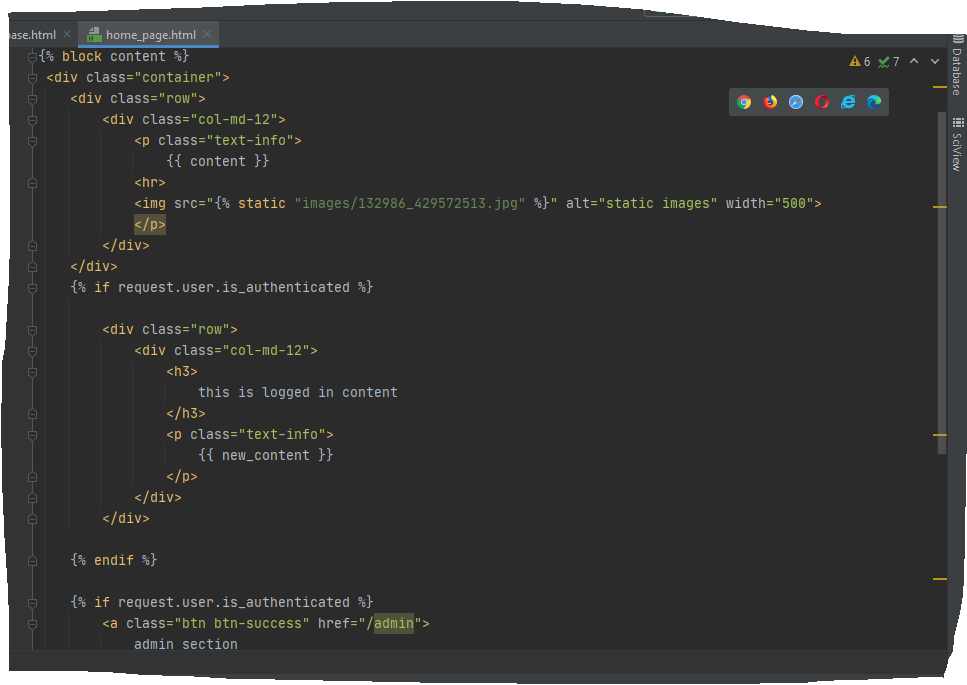967x685 pixels.
Task: Click the editor vertical scrollbar thumb
Action: [941, 280]
